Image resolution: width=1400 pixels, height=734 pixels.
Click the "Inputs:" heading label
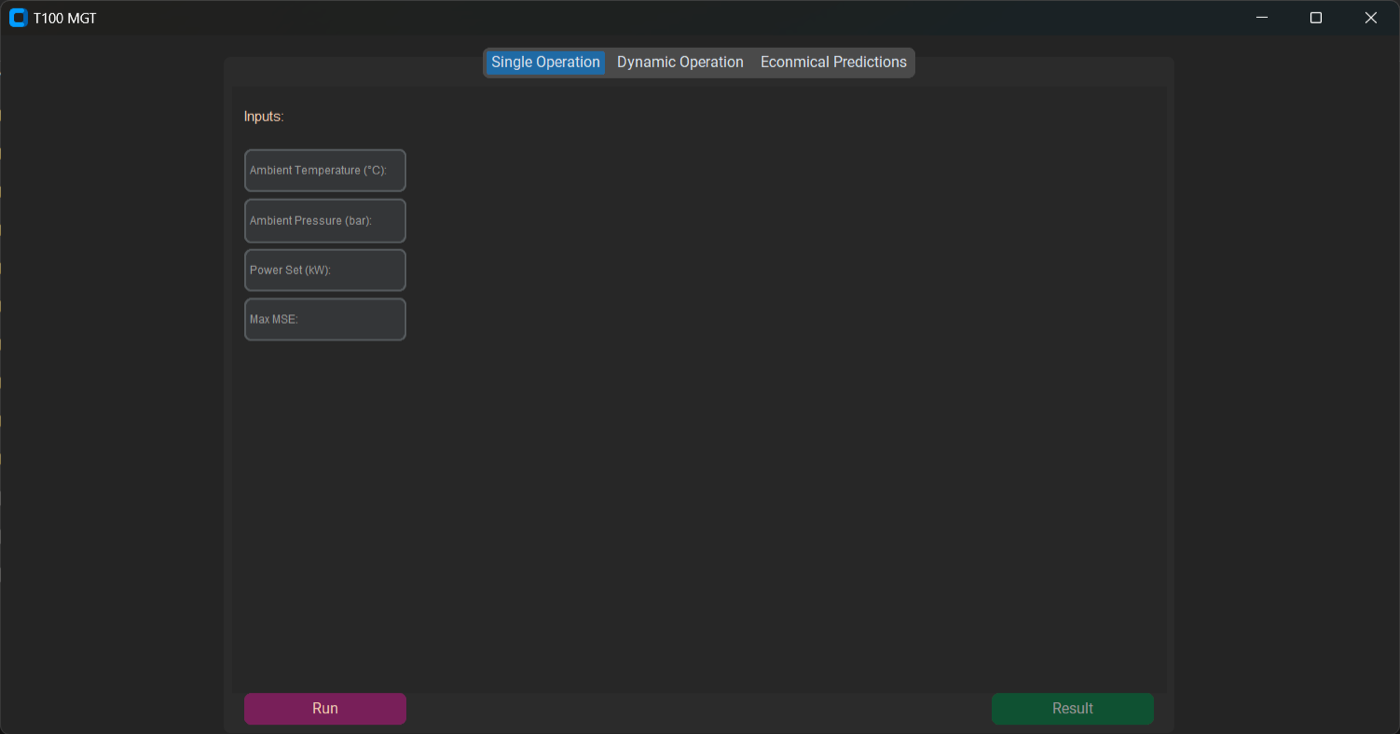click(264, 117)
